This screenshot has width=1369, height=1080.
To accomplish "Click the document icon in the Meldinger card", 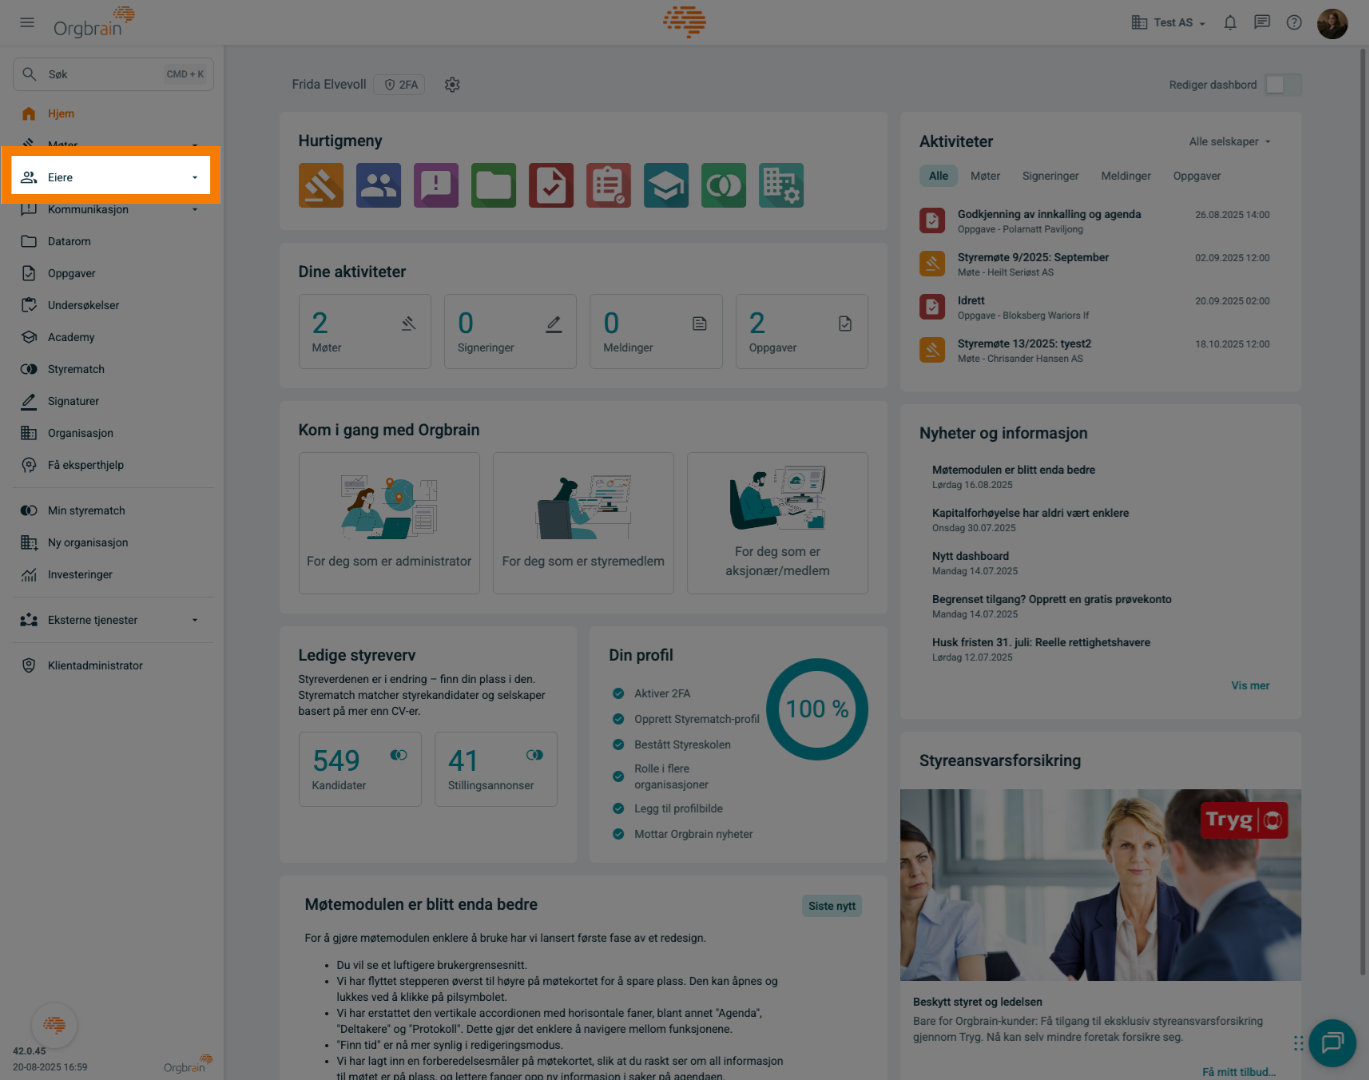I will 700,324.
